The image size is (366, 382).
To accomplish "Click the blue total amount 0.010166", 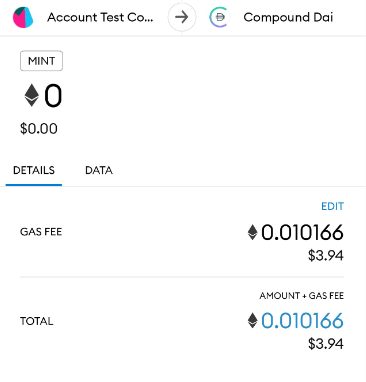I will pos(302,321).
